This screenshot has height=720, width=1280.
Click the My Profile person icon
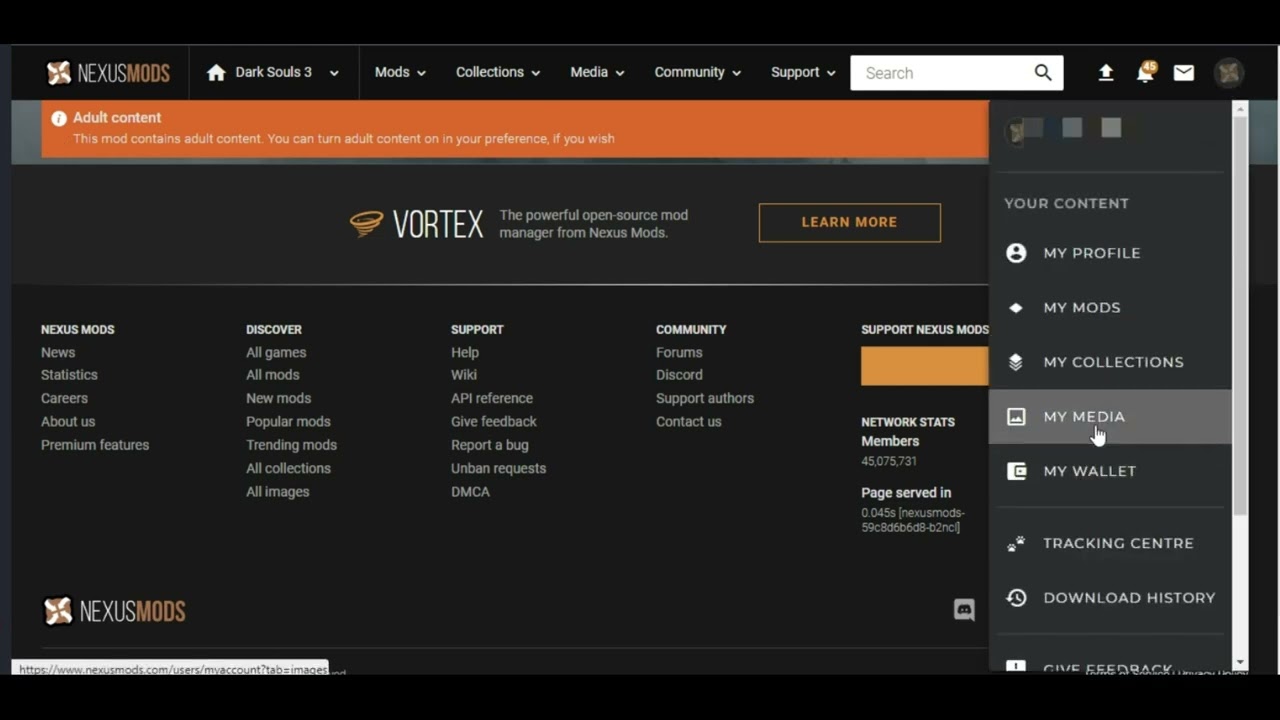pos(1016,253)
